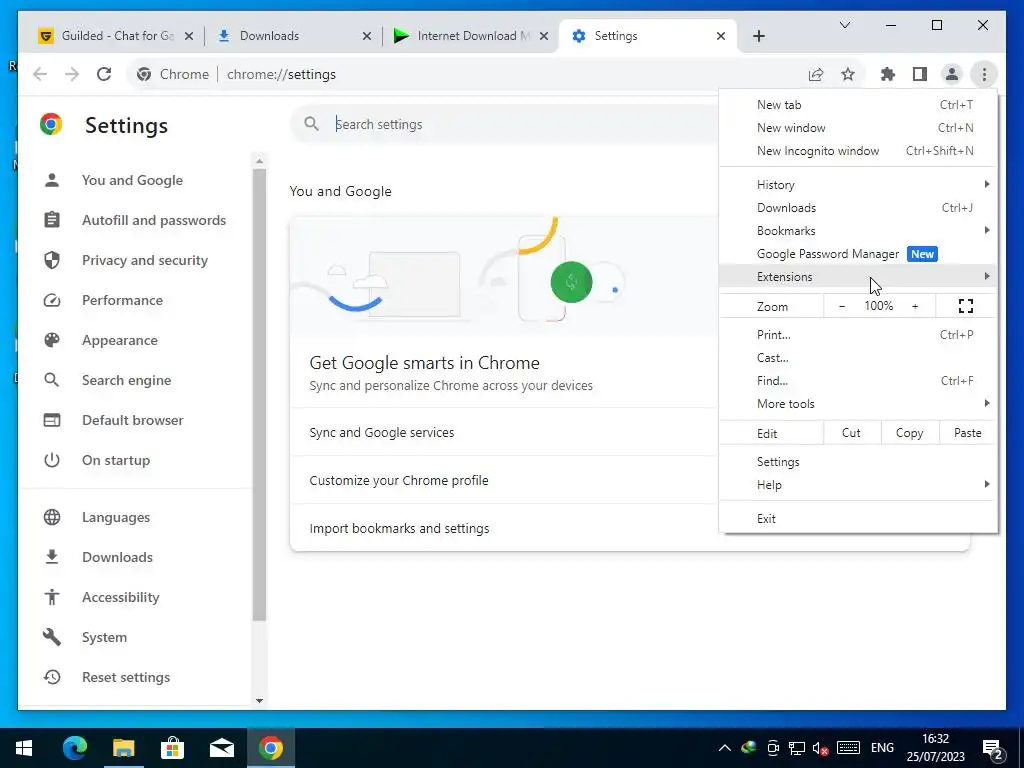Open the profile avatar icon

click(x=952, y=74)
